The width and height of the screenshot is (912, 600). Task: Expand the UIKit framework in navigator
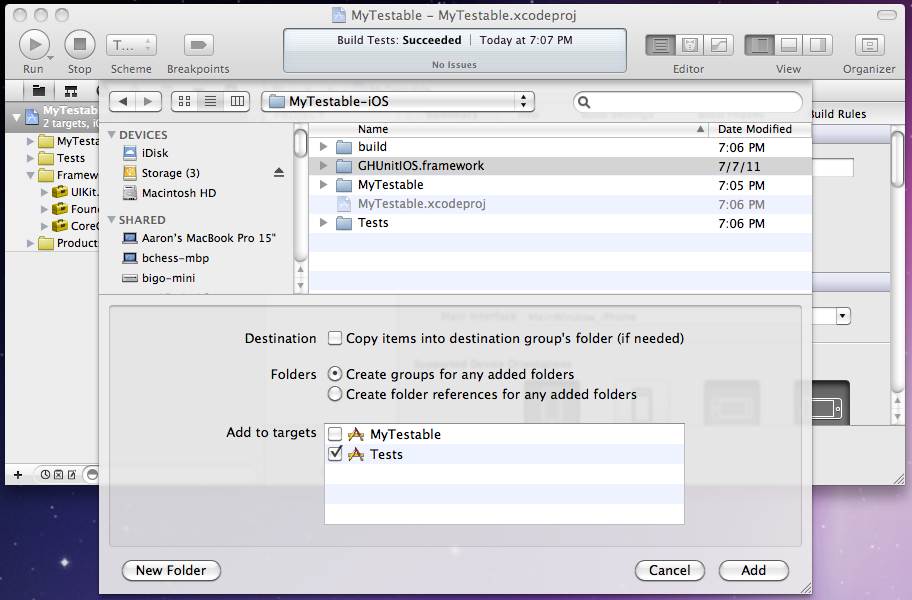44,192
